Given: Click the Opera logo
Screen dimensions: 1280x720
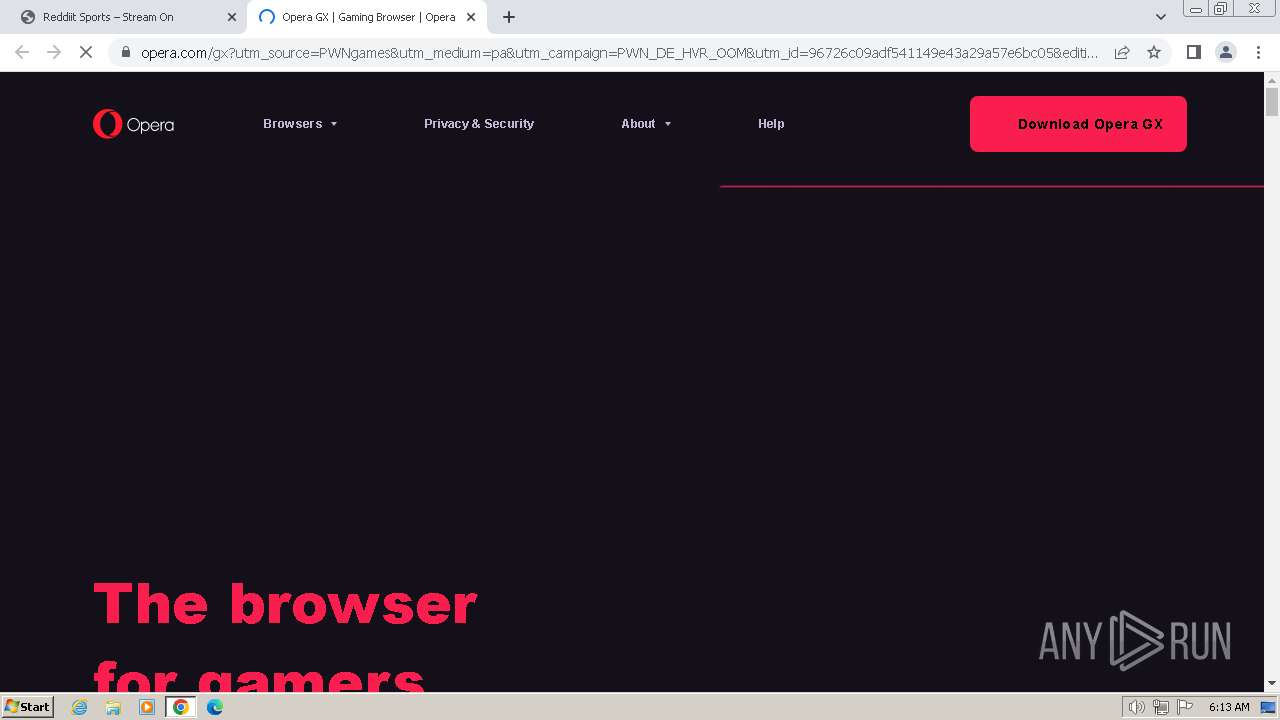Looking at the screenshot, I should (x=133, y=124).
